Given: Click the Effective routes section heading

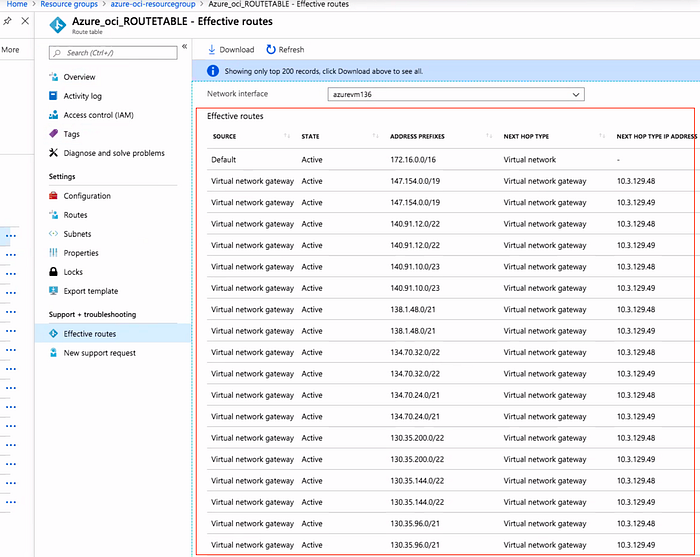Looking at the screenshot, I should [235, 116].
